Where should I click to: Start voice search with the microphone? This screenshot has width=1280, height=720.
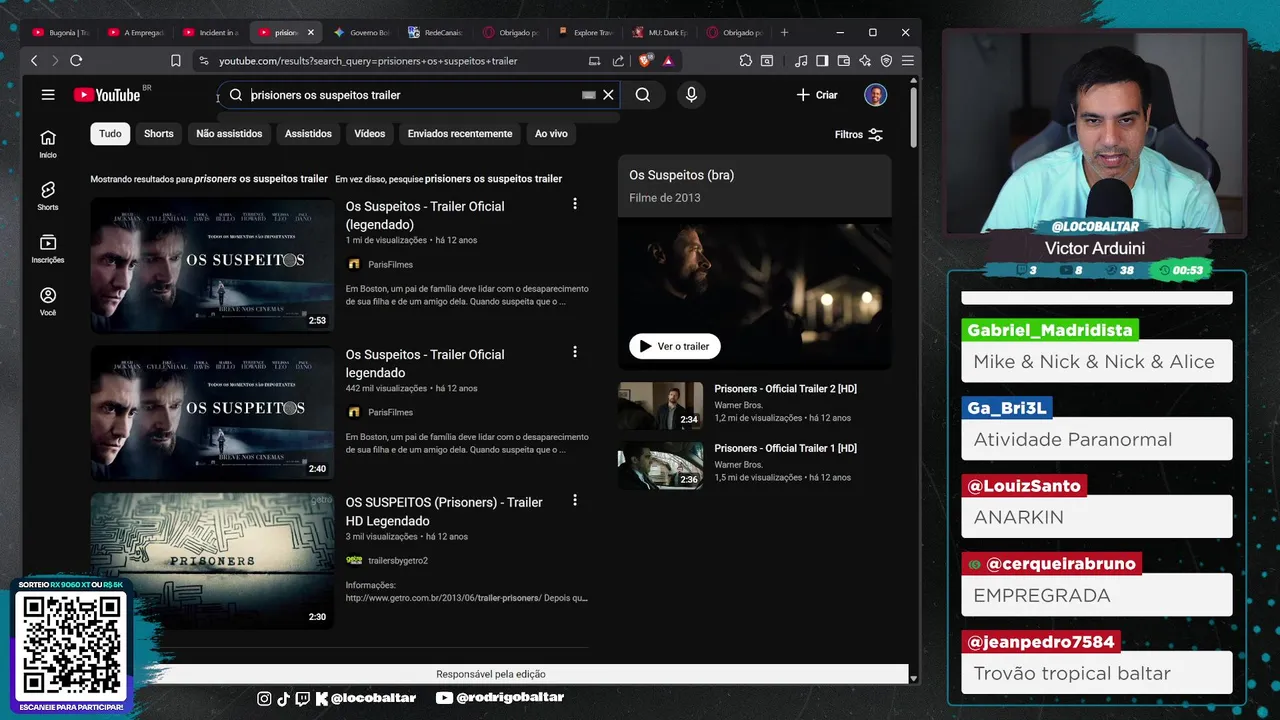coord(691,95)
